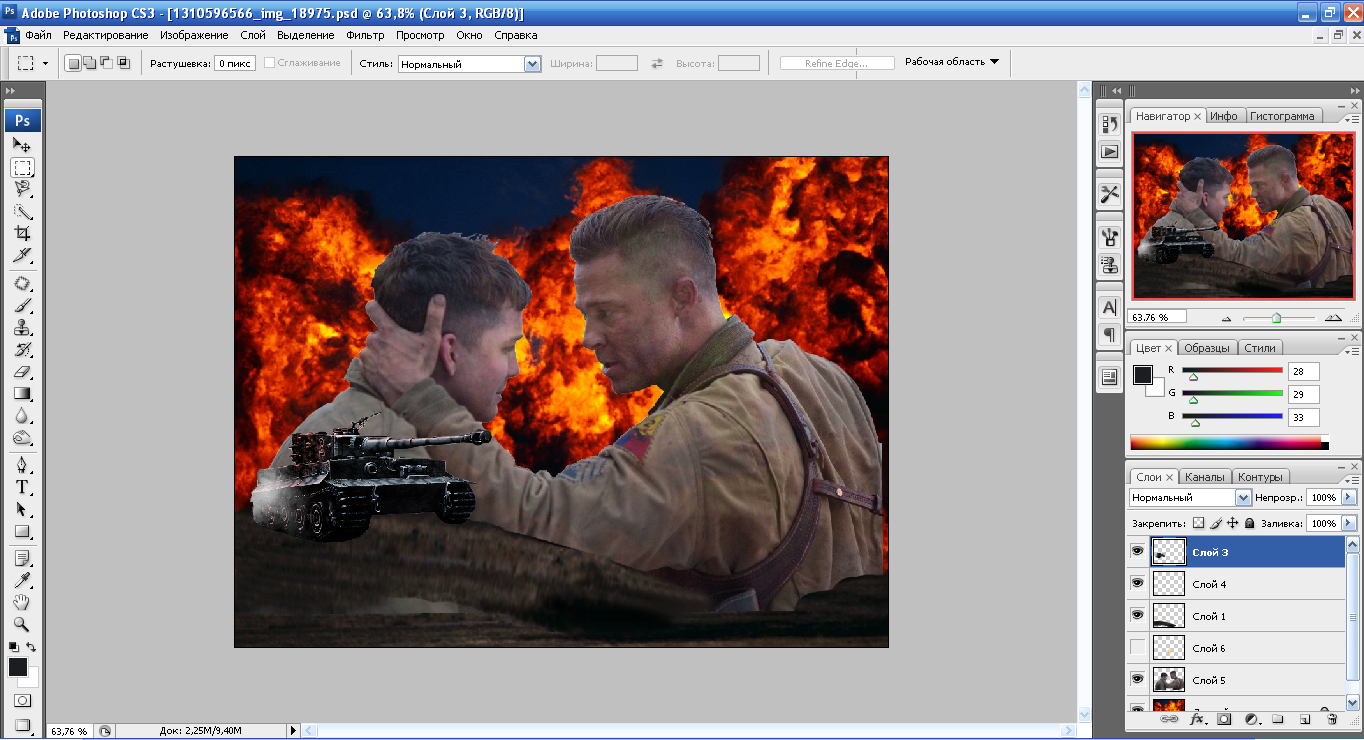The image size is (1364, 740).
Task: Select the Path Selection tool
Action: coord(22,510)
